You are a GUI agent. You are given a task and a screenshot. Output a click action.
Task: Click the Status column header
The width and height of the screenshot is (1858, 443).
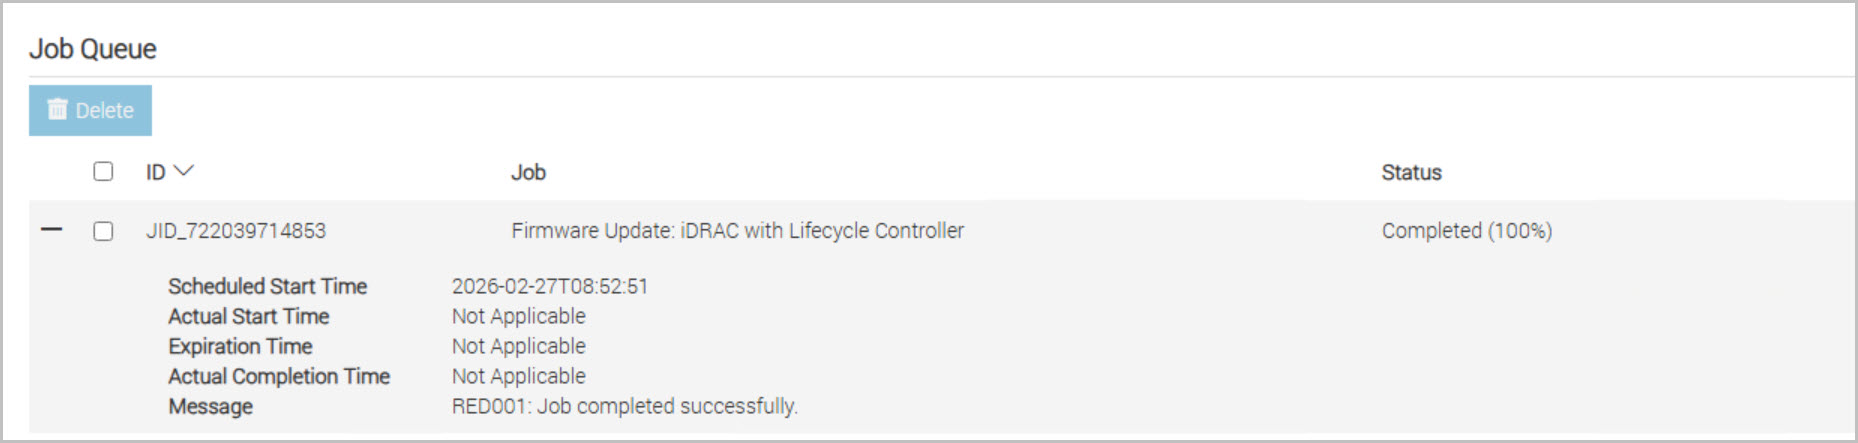click(1411, 172)
